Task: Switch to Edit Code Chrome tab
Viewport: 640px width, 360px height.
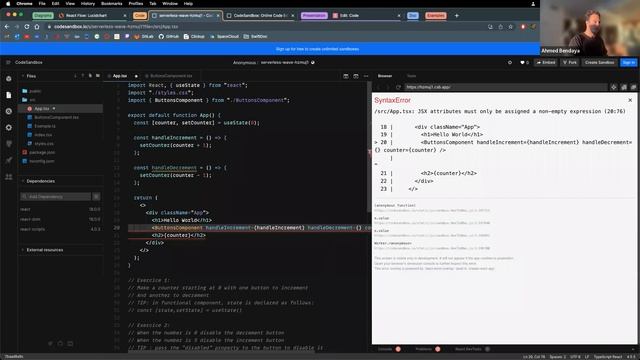Action: tap(366, 16)
